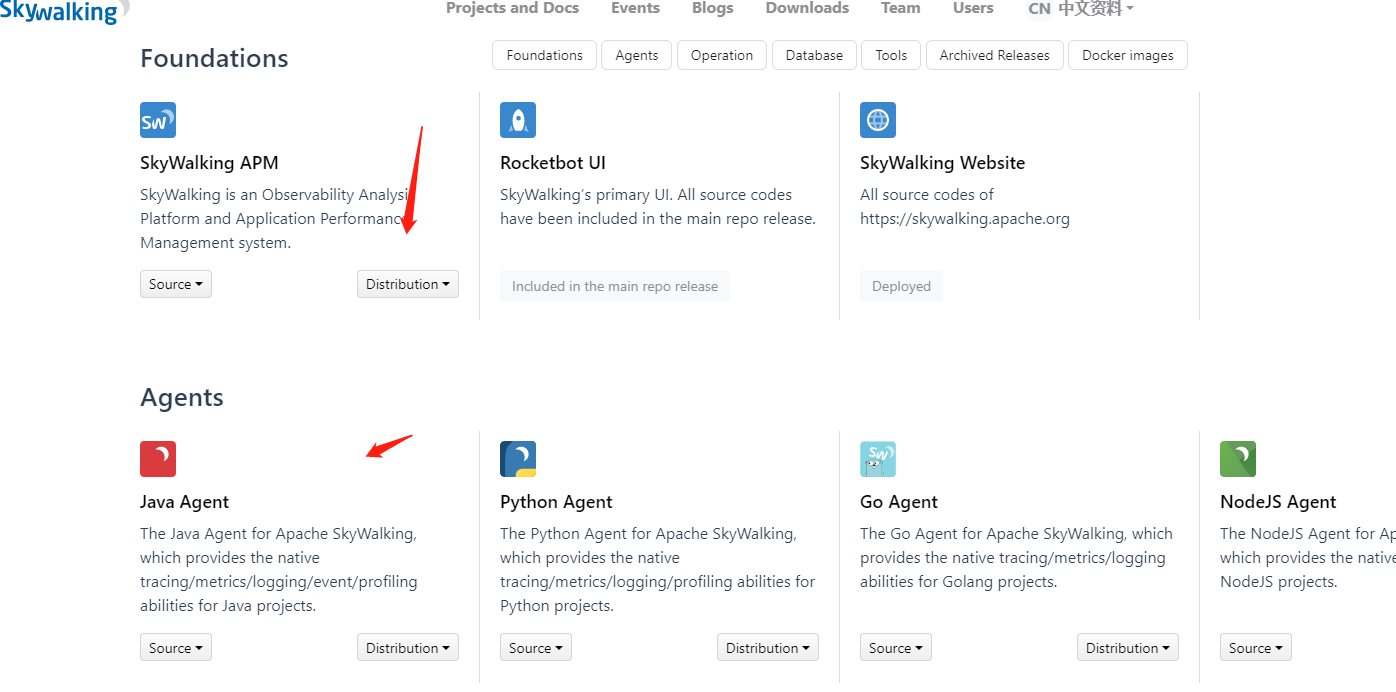Click the SkyWalking APM blue icon
This screenshot has width=1396, height=692.
click(x=158, y=120)
